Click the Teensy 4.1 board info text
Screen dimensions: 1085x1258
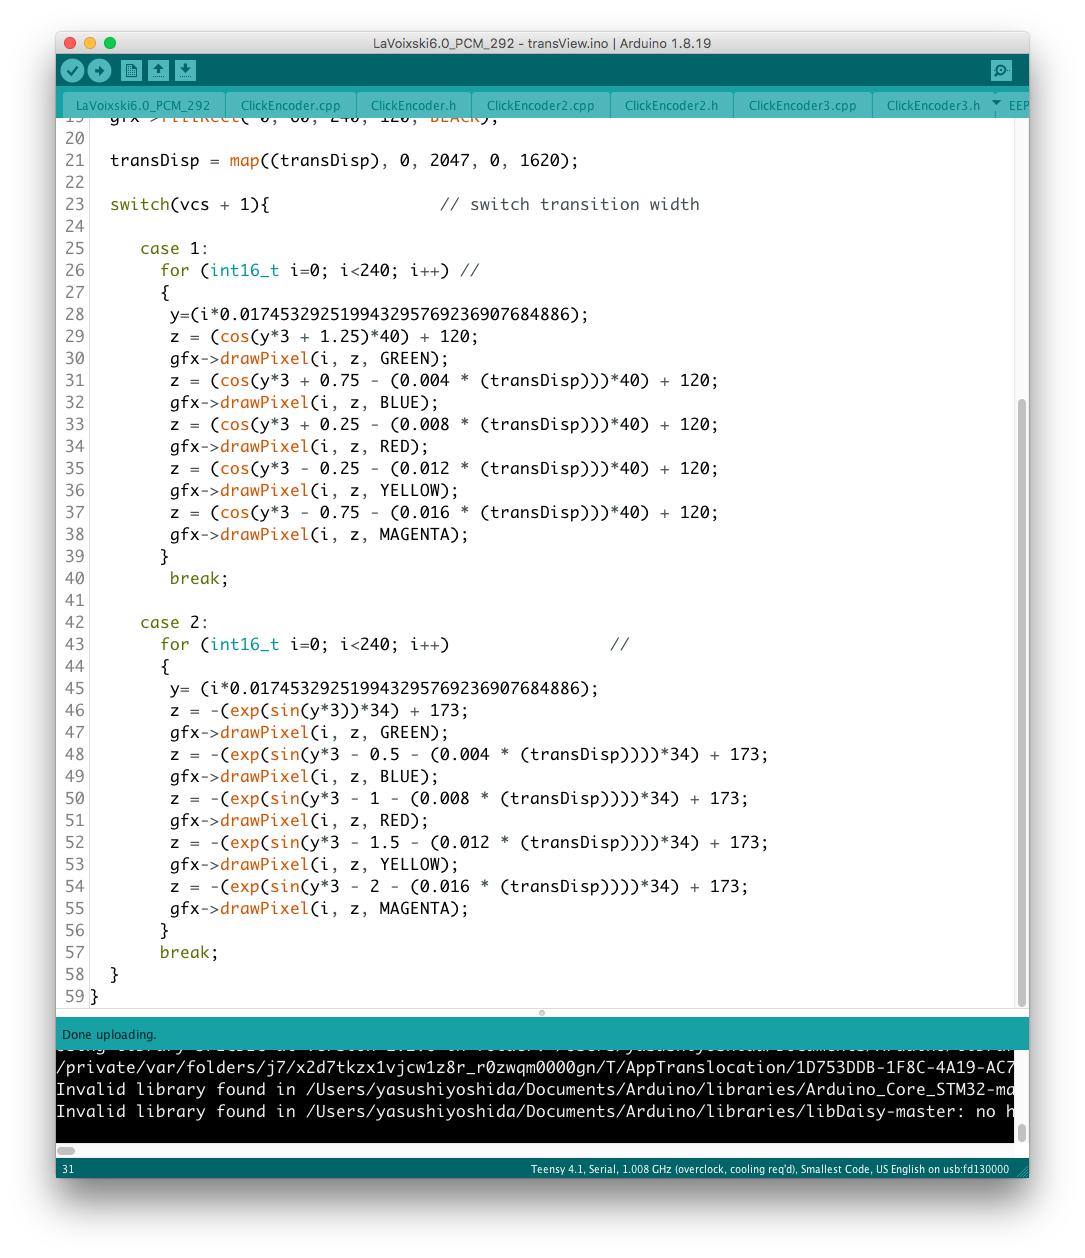[x=769, y=1169]
